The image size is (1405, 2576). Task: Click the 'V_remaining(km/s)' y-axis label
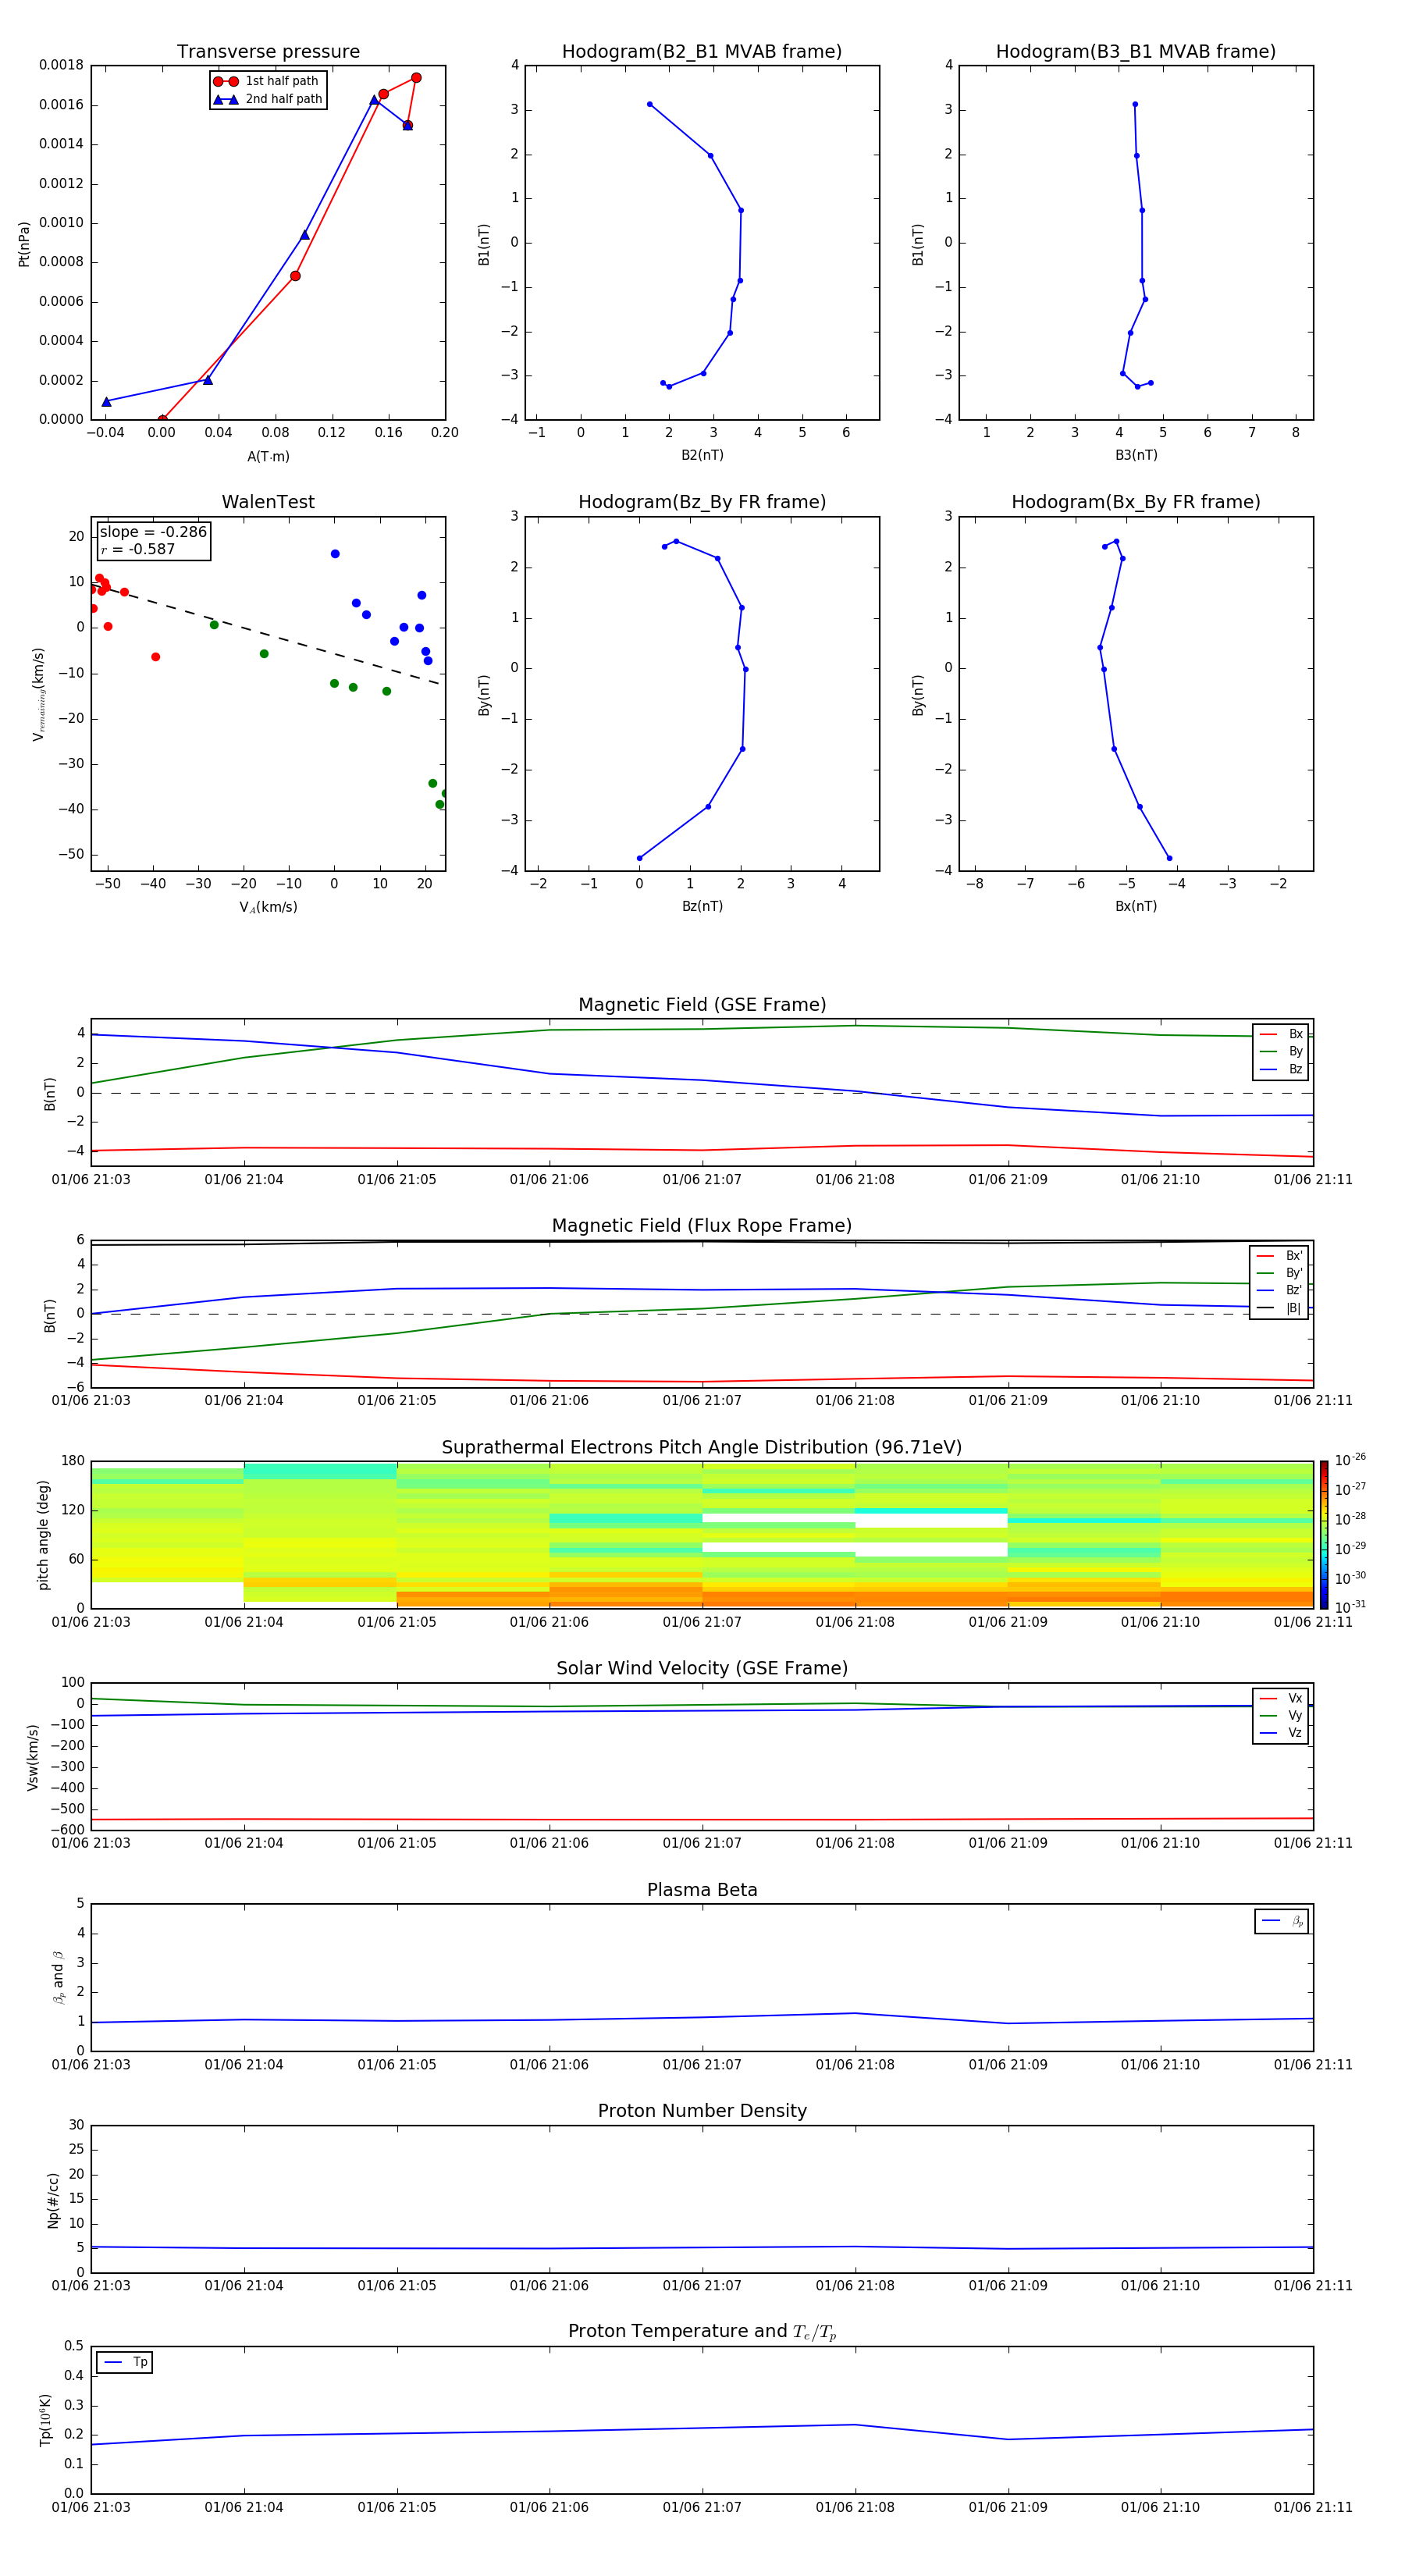click(x=39, y=694)
